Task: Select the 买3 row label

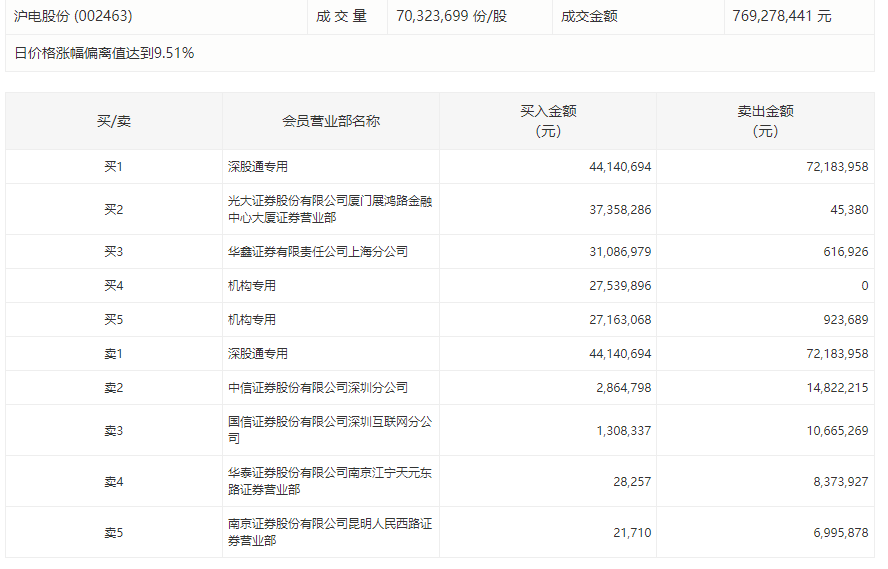Action: [x=113, y=251]
